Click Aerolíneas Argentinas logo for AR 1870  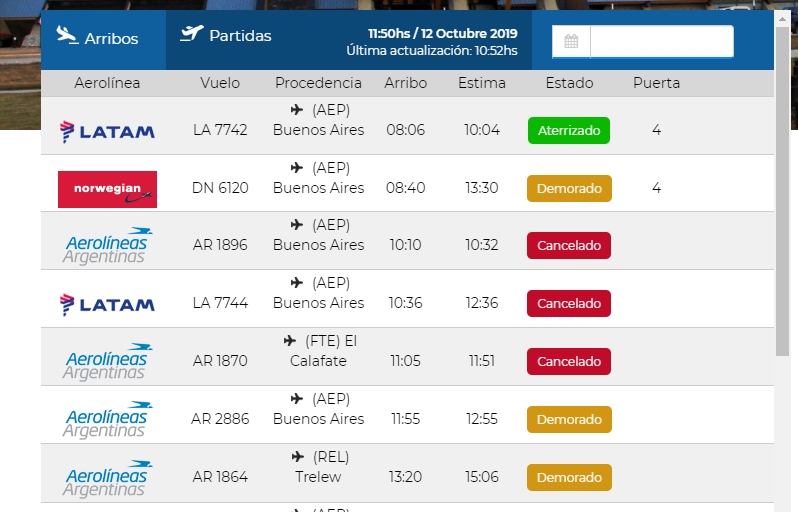(x=107, y=361)
